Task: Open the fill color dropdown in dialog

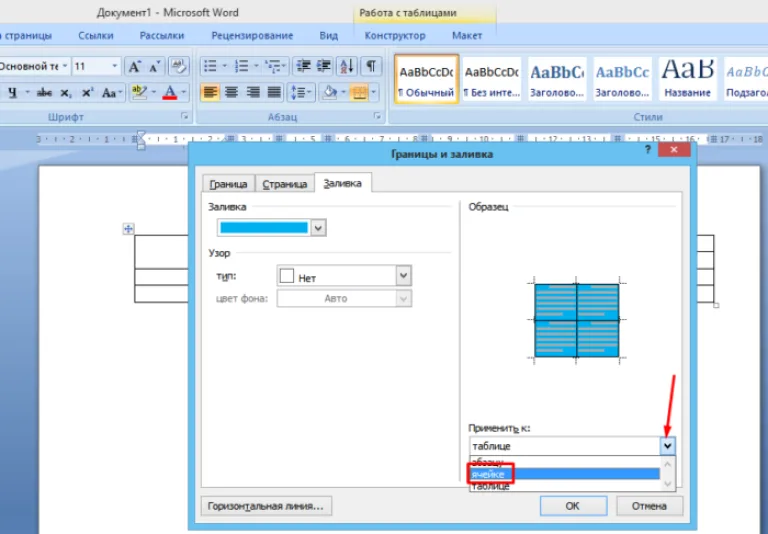Action: [x=318, y=228]
